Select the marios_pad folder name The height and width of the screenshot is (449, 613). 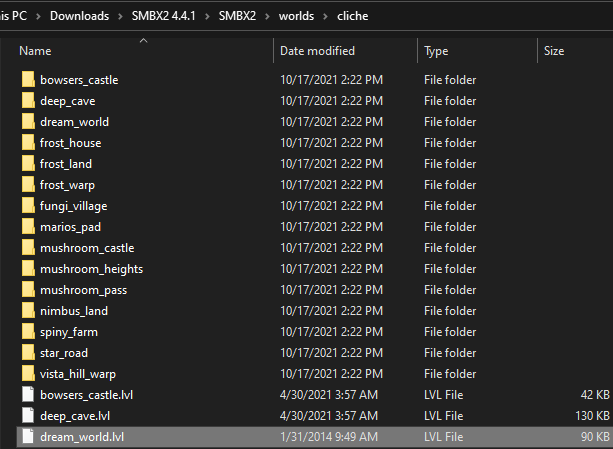click(70, 227)
